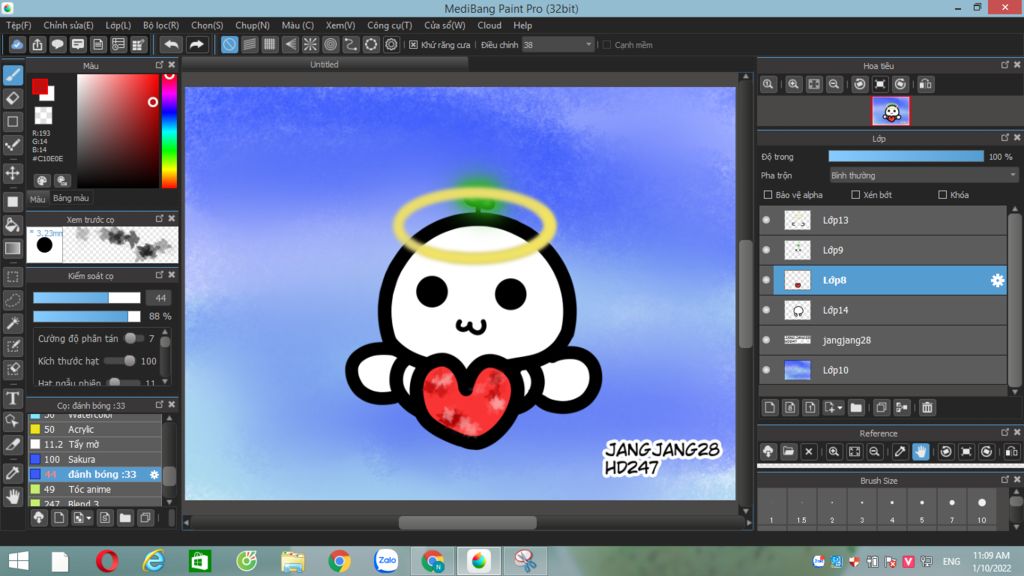
Task: Select the Tóc anime brush
Action: (94, 490)
